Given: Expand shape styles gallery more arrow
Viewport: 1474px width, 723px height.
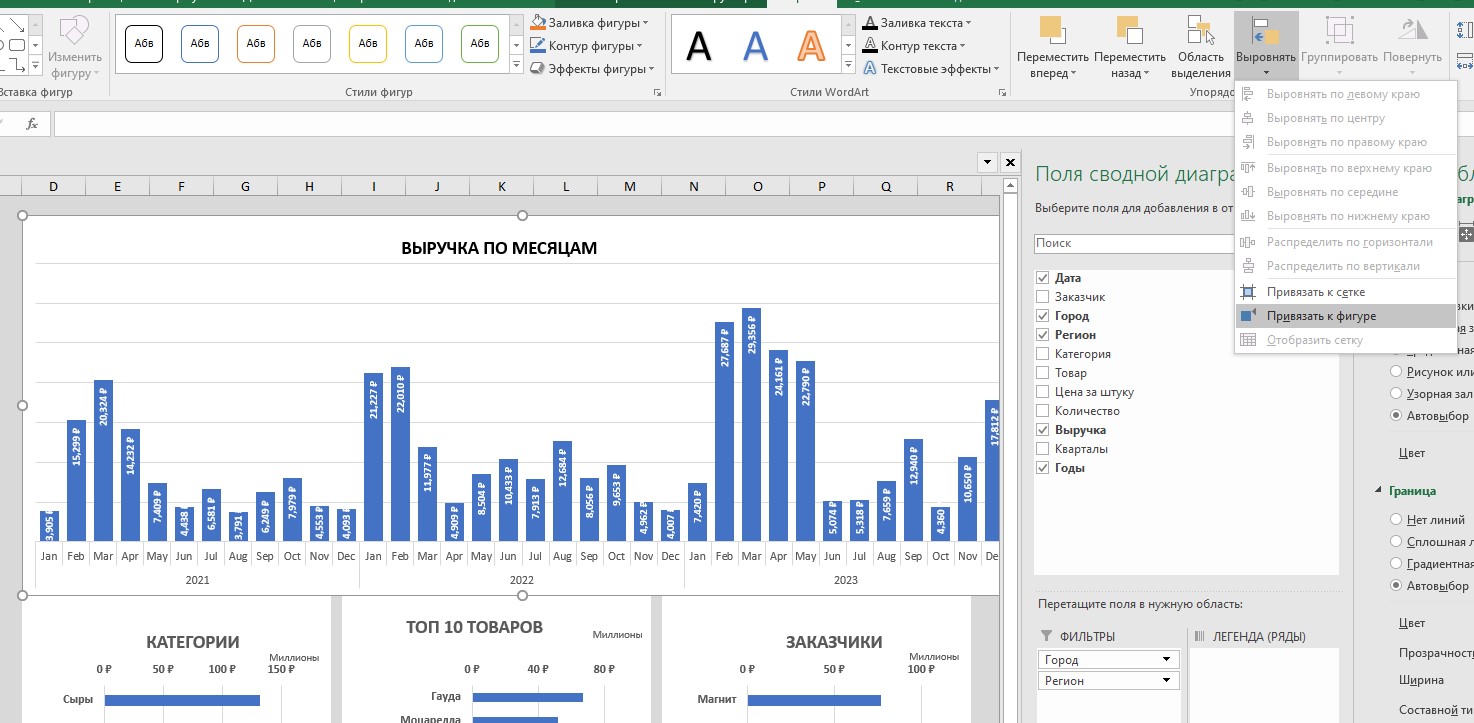Looking at the screenshot, I should 516,65.
